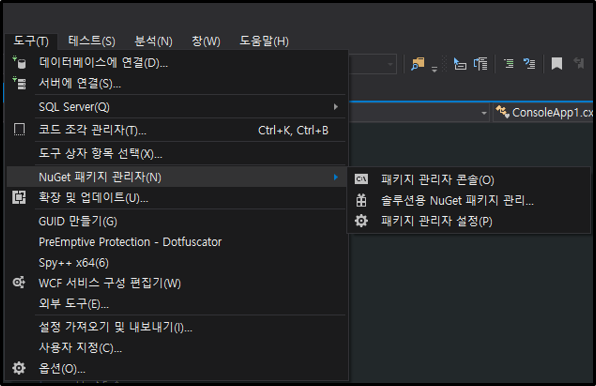Open the 도구(T) menu
Screen dimensions: 596x386
pyautogui.click(x=31, y=41)
